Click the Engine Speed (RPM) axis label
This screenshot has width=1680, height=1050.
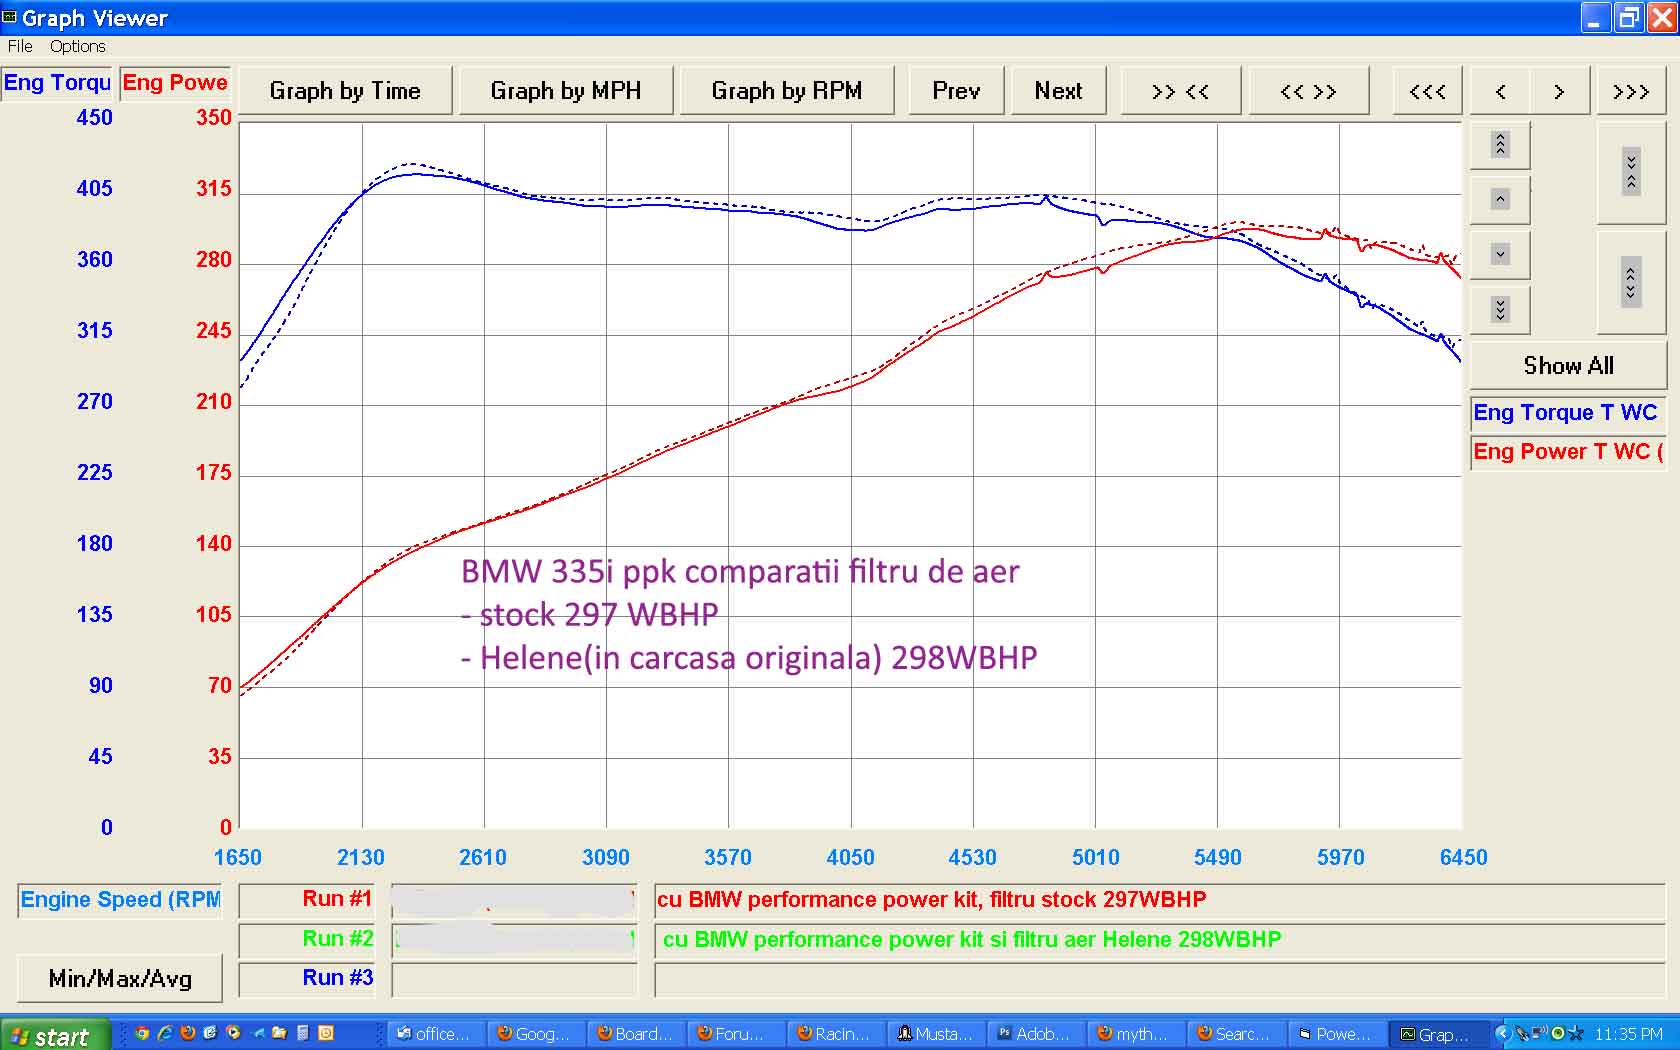[120, 900]
